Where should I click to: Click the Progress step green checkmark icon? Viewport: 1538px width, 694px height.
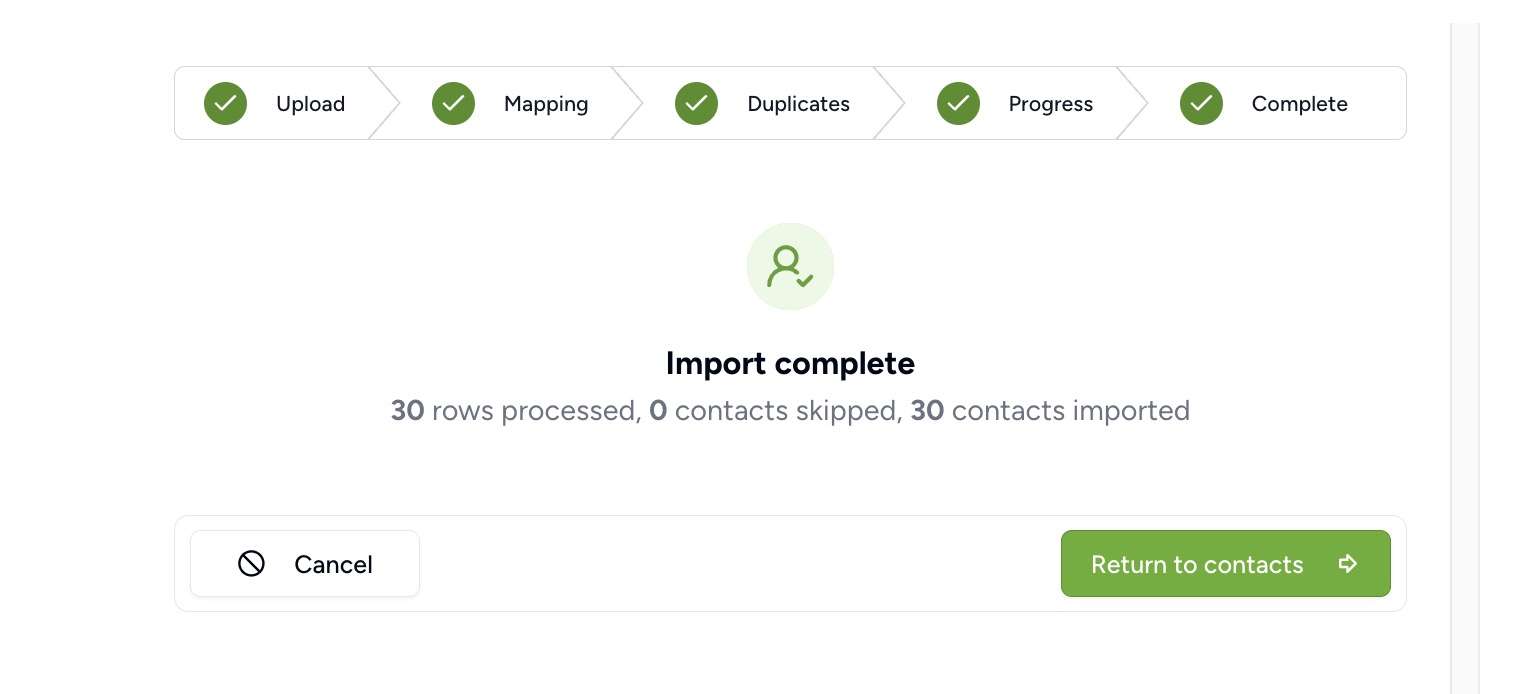(958, 103)
